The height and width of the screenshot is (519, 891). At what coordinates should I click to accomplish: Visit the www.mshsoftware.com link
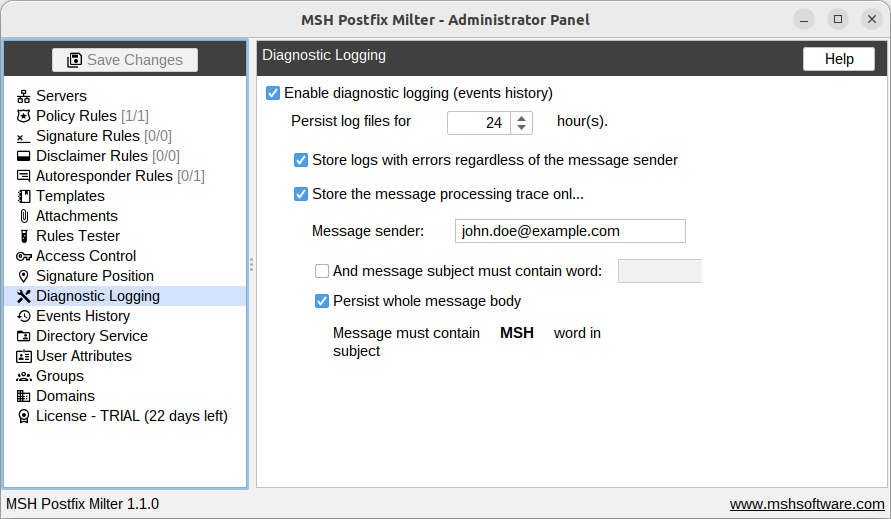(x=807, y=504)
